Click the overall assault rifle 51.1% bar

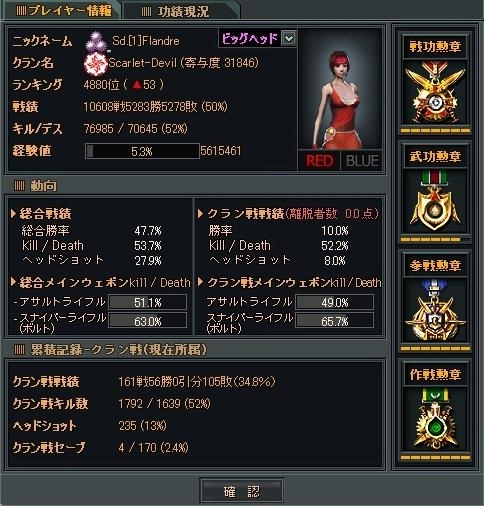coord(148,302)
